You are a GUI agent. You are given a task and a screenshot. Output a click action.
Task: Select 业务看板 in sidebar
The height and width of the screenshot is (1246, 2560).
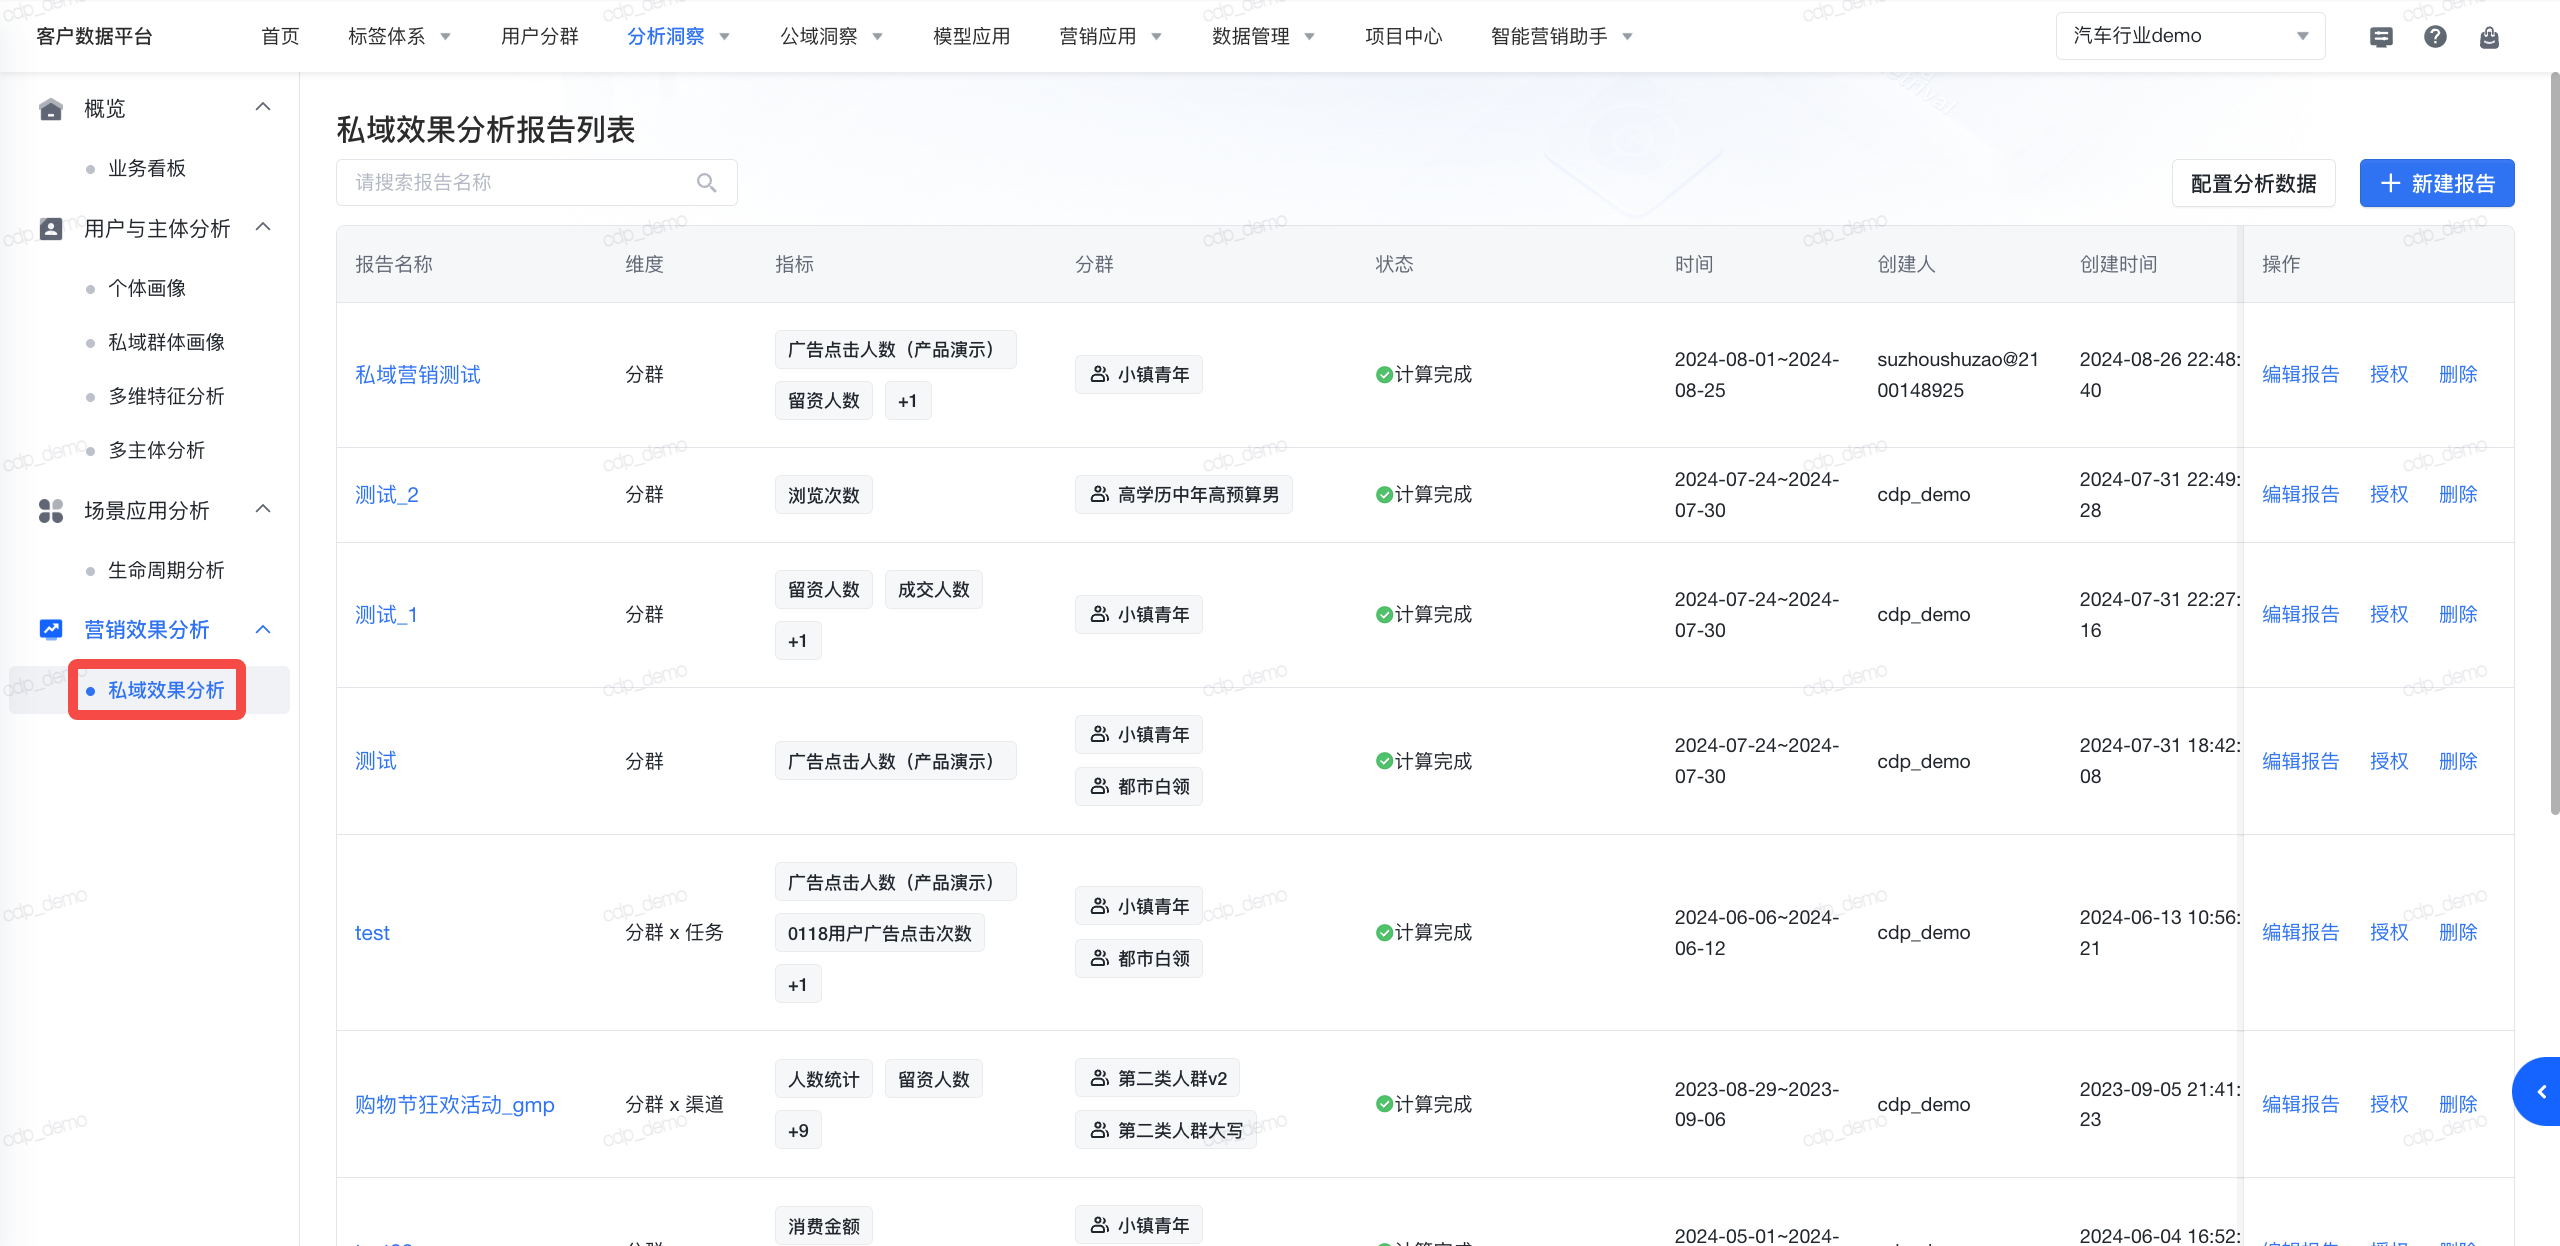tap(147, 168)
